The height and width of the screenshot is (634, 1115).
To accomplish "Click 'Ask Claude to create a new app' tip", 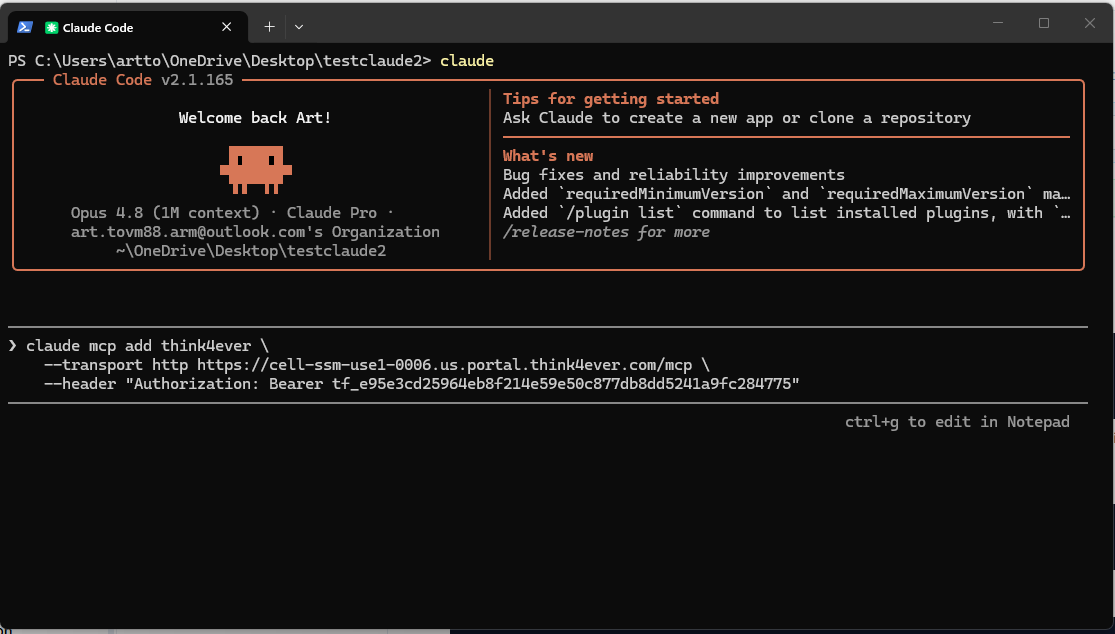I will [737, 118].
